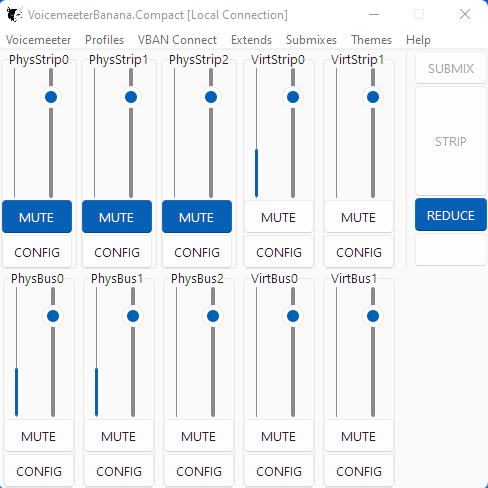
Task: Open CONFIG for VirtBus0
Action: click(x=279, y=471)
